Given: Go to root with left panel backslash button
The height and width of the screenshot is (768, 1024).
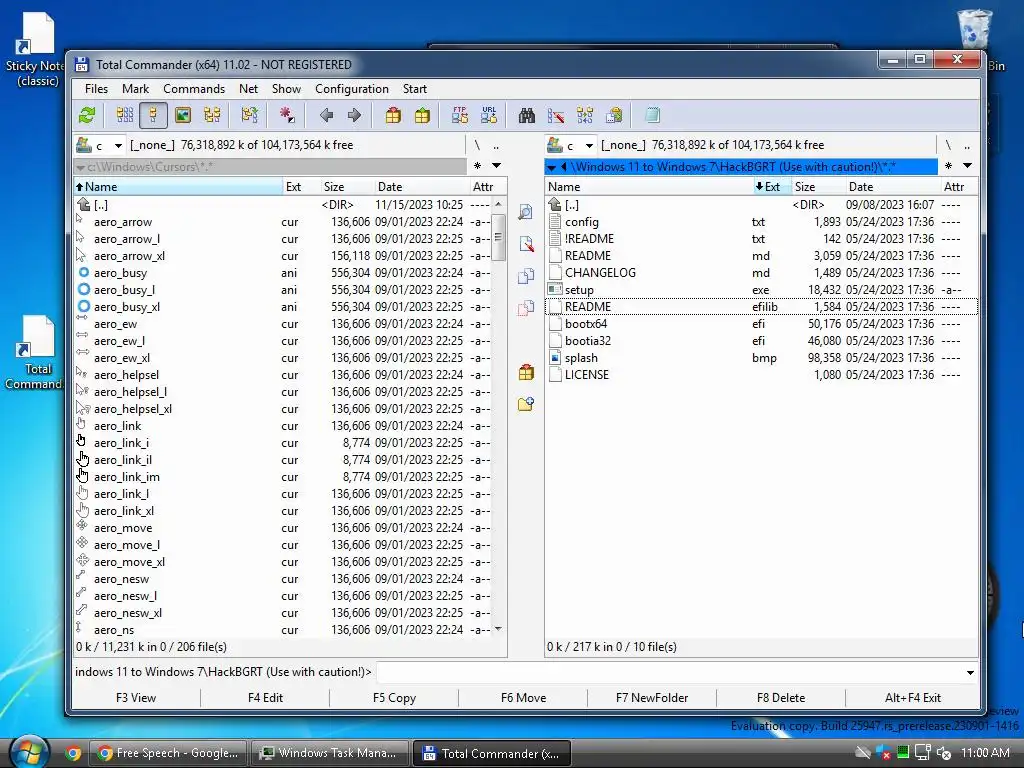Looking at the screenshot, I should [477, 145].
